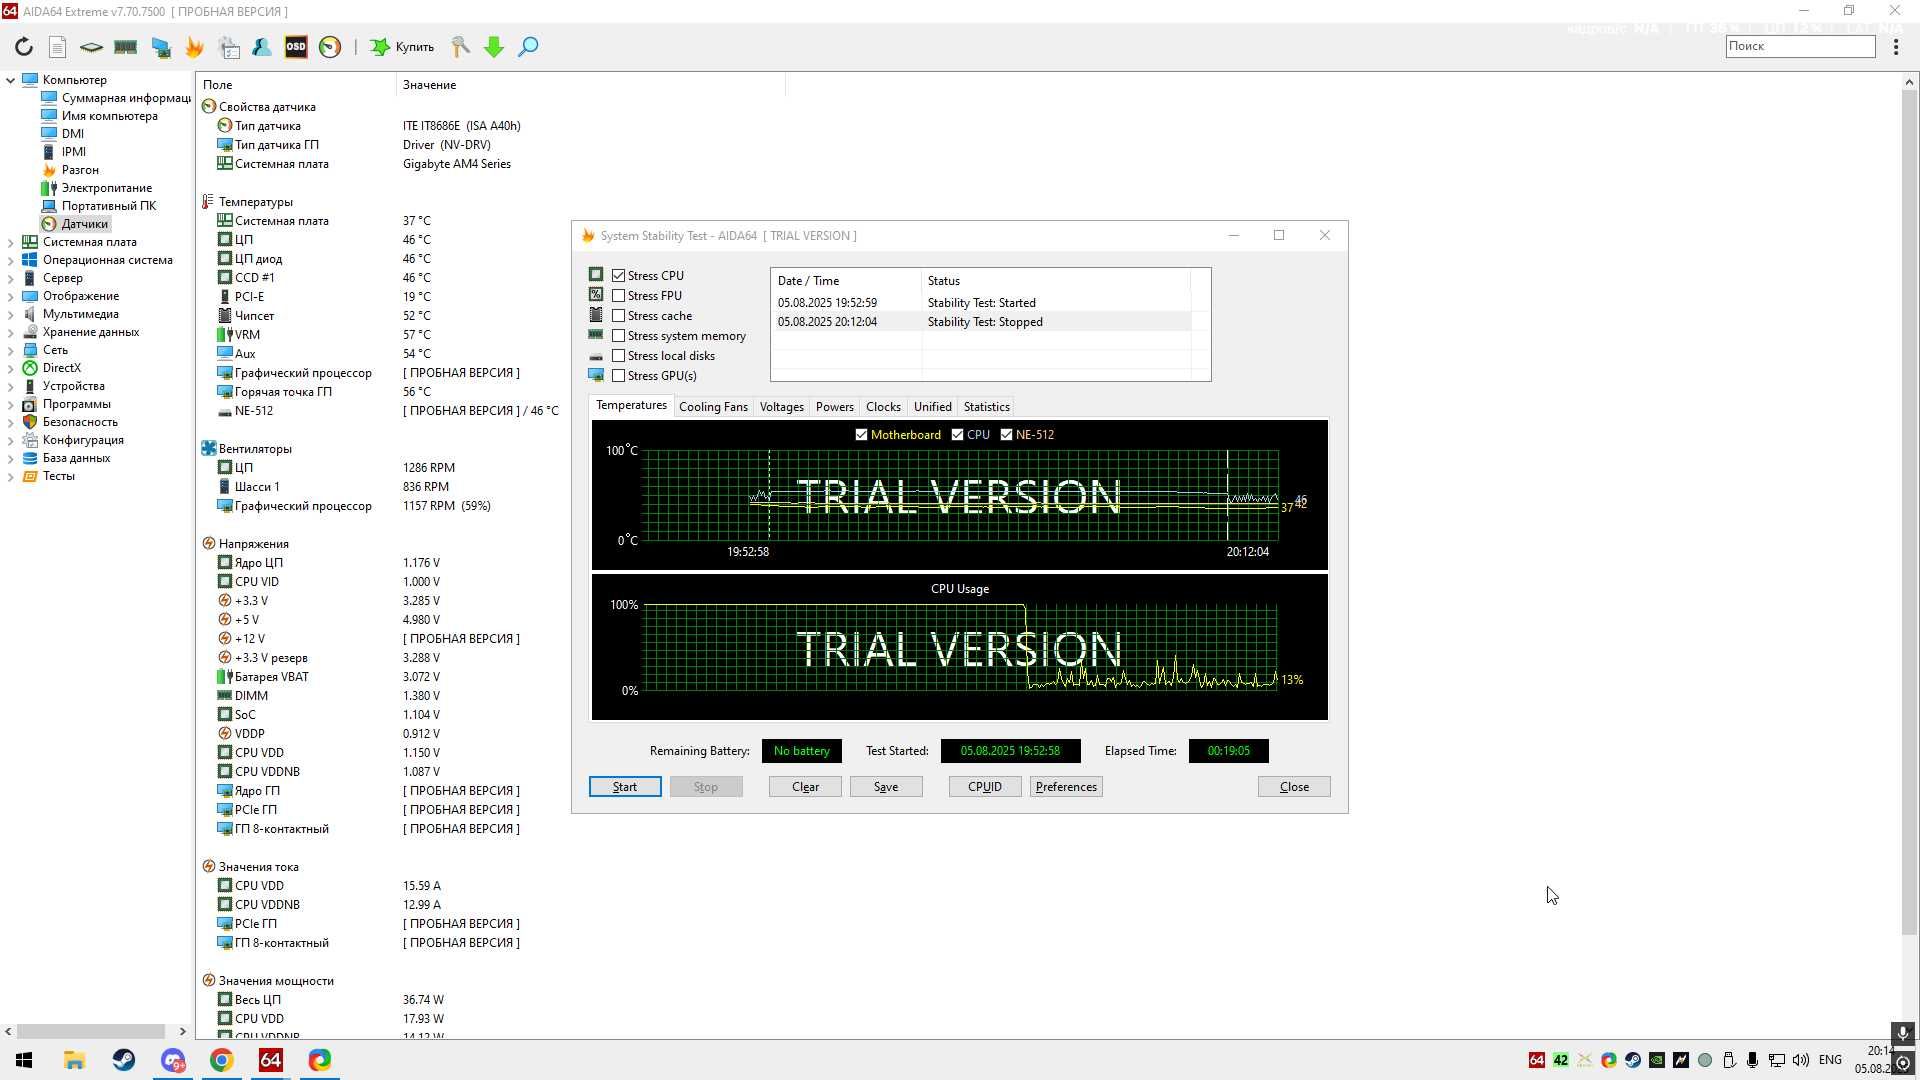Open the wrench and key preferences icon
Screen dimensions: 1920x1080
coord(460,47)
